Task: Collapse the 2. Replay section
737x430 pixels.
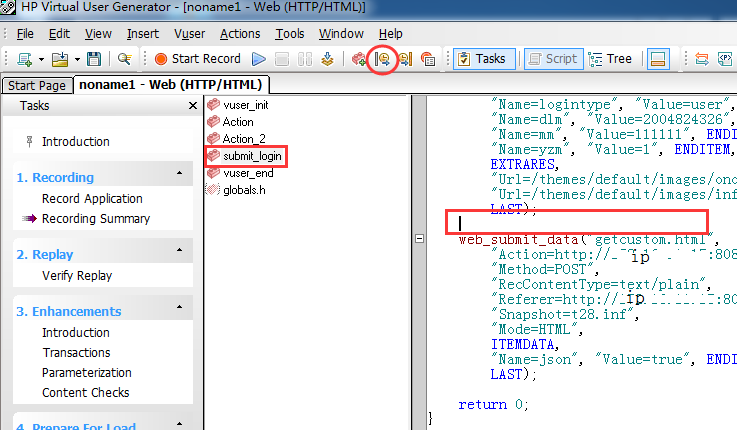Action: [180, 250]
